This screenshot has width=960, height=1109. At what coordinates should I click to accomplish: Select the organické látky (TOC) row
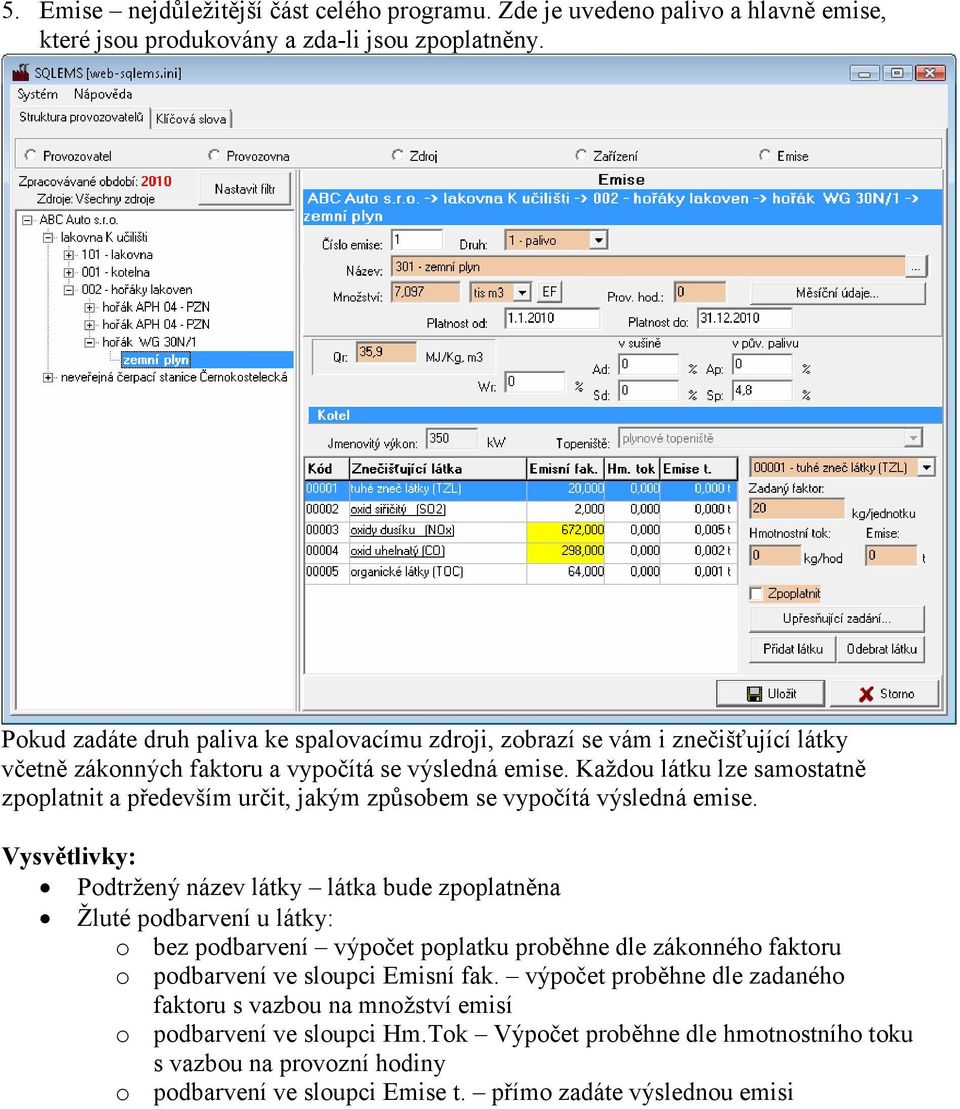click(x=521, y=571)
